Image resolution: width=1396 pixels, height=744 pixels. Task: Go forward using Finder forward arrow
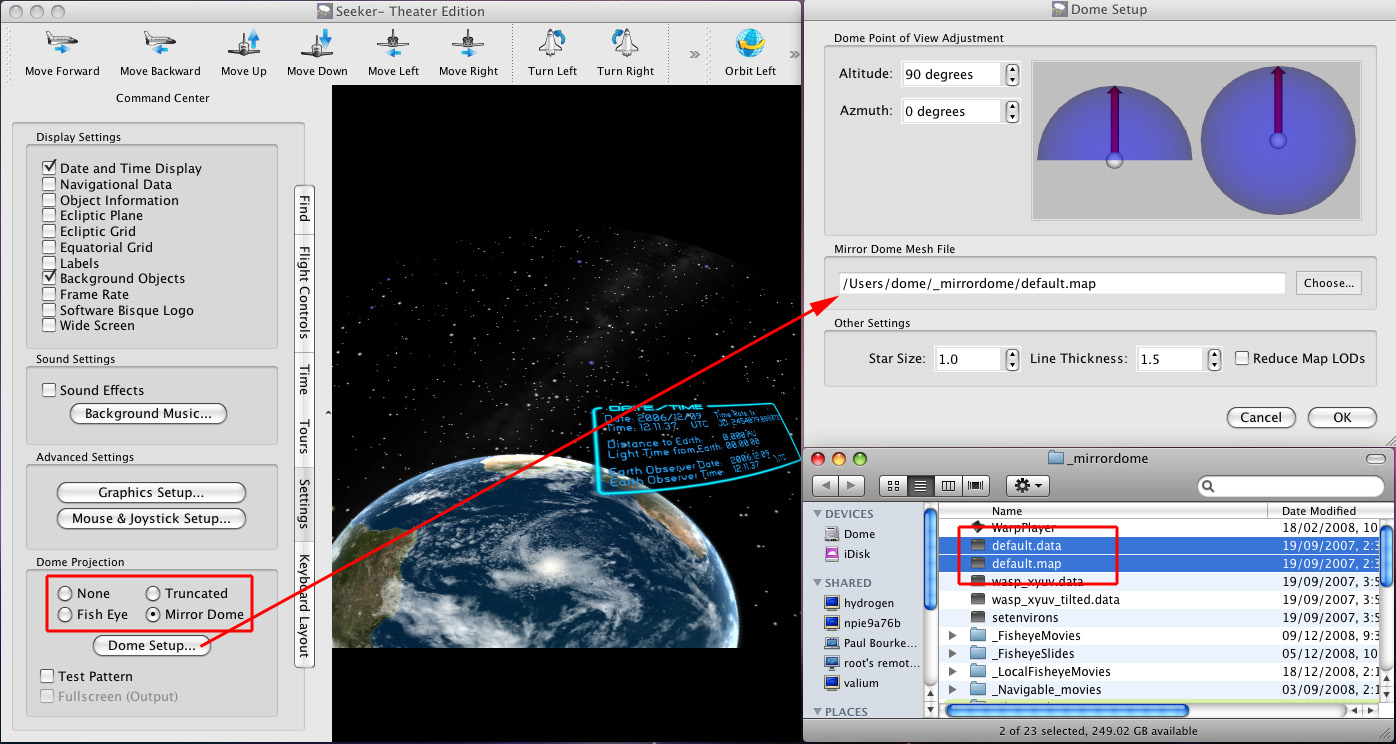pos(851,486)
